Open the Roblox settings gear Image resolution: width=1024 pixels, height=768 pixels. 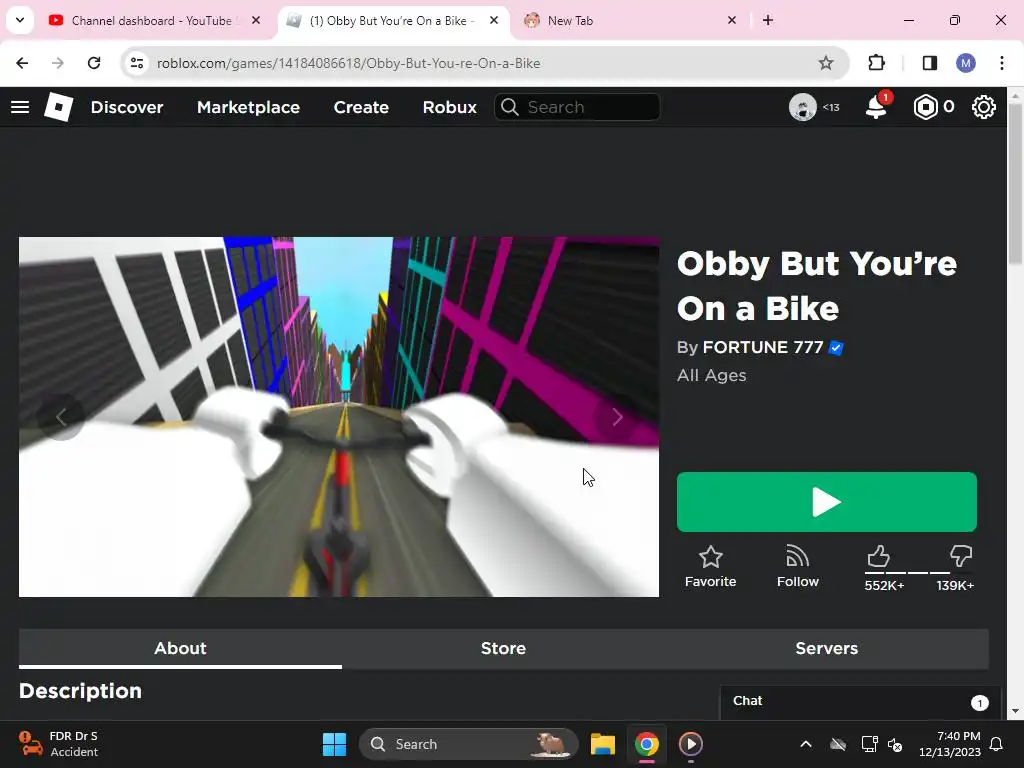click(x=984, y=107)
